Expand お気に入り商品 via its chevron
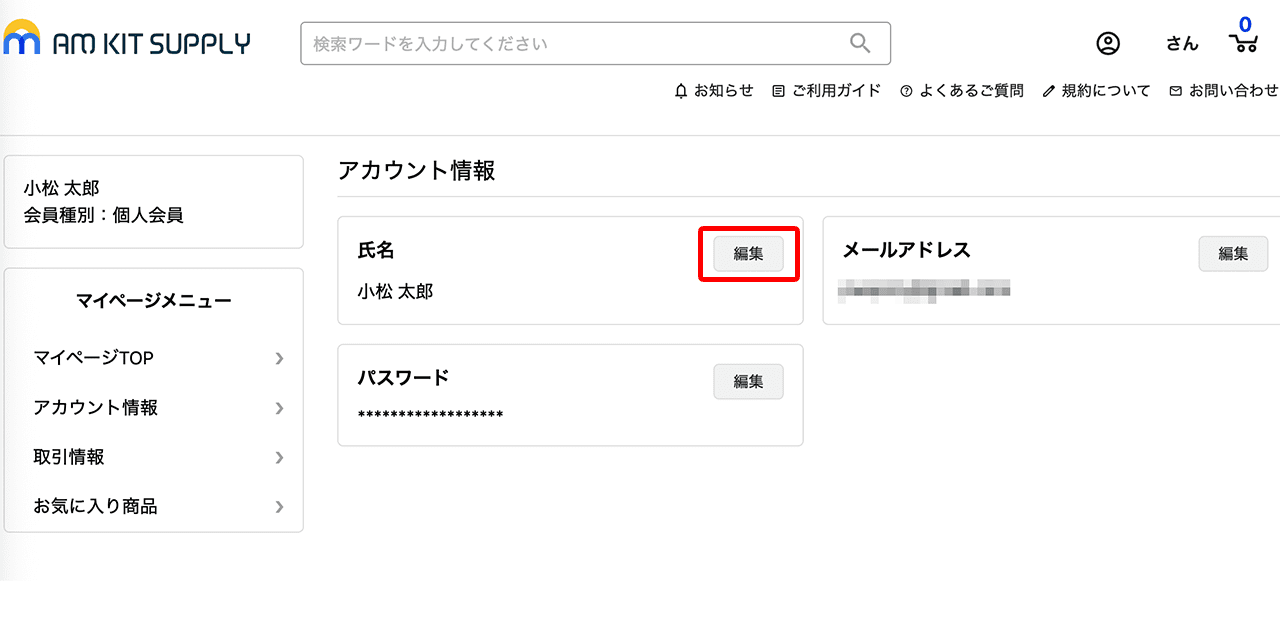The width and height of the screenshot is (1280, 622). (x=280, y=507)
